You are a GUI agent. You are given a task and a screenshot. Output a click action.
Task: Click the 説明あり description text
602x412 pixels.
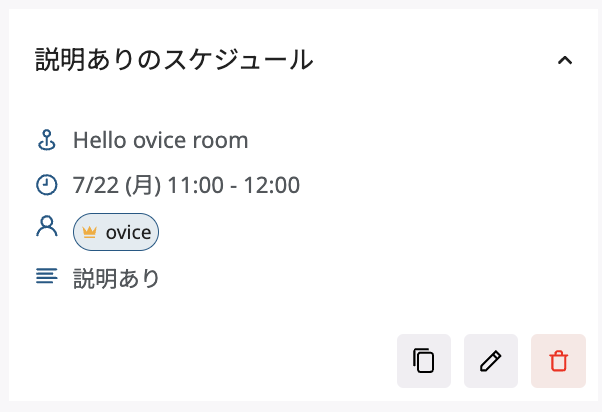point(116,277)
